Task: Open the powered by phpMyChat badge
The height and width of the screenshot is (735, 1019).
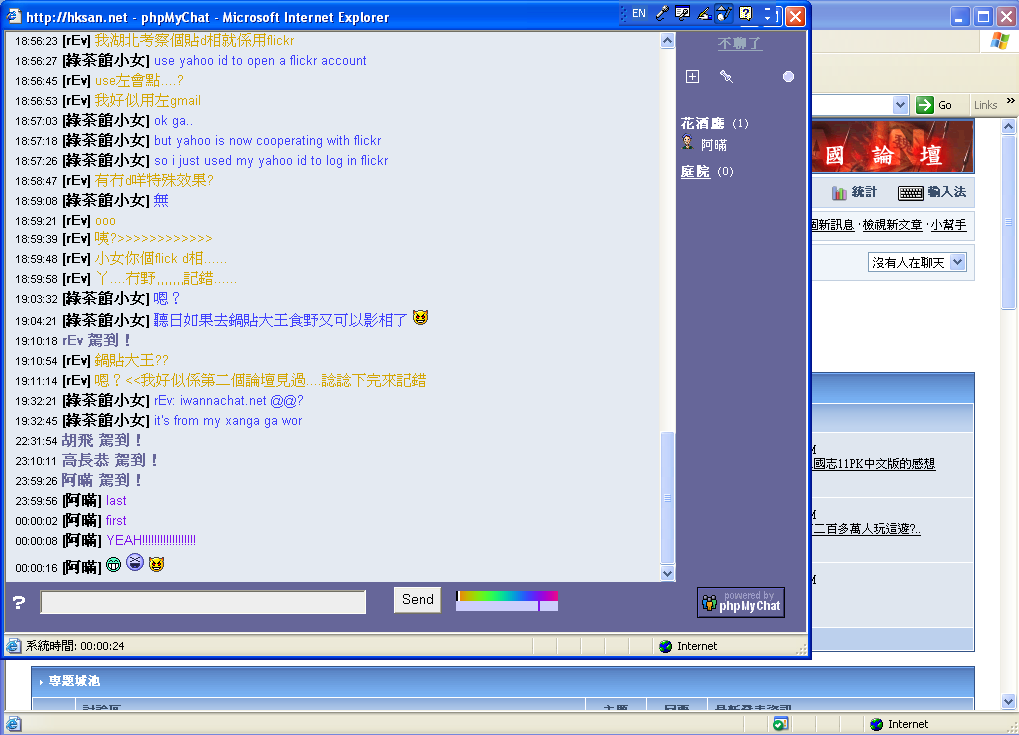Action: pos(741,602)
